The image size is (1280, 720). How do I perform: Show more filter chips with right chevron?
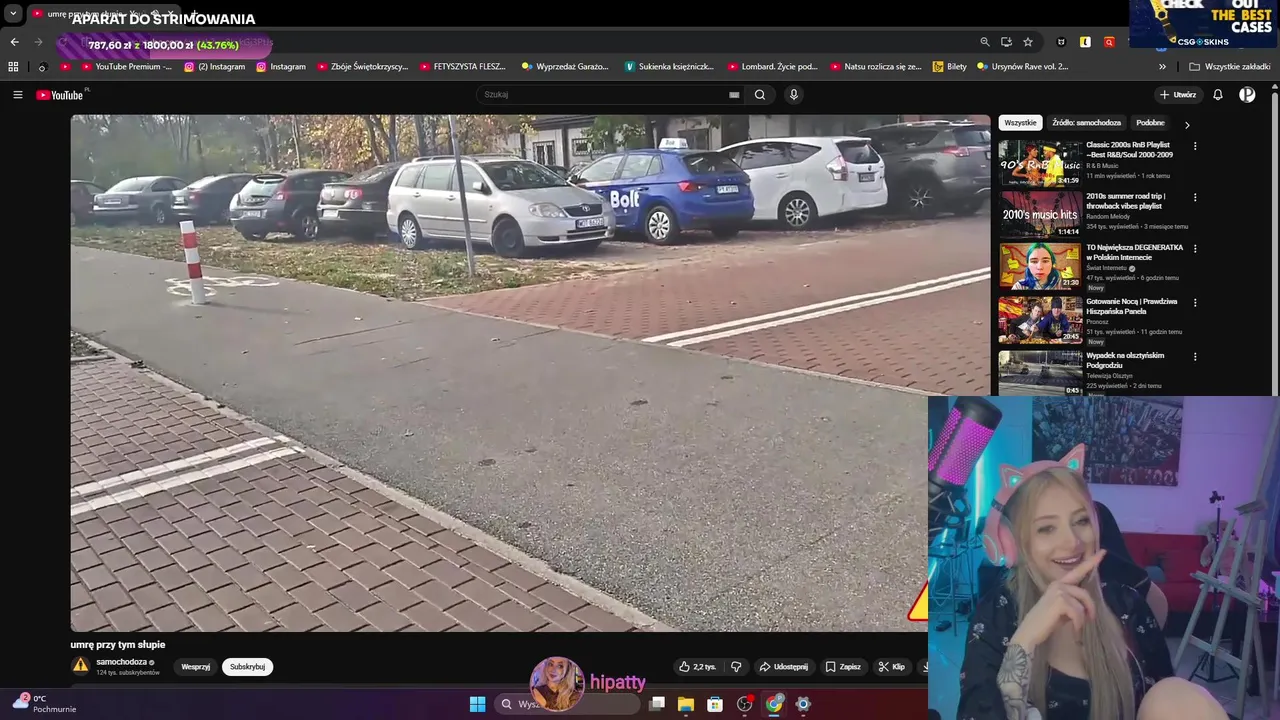1187,125
